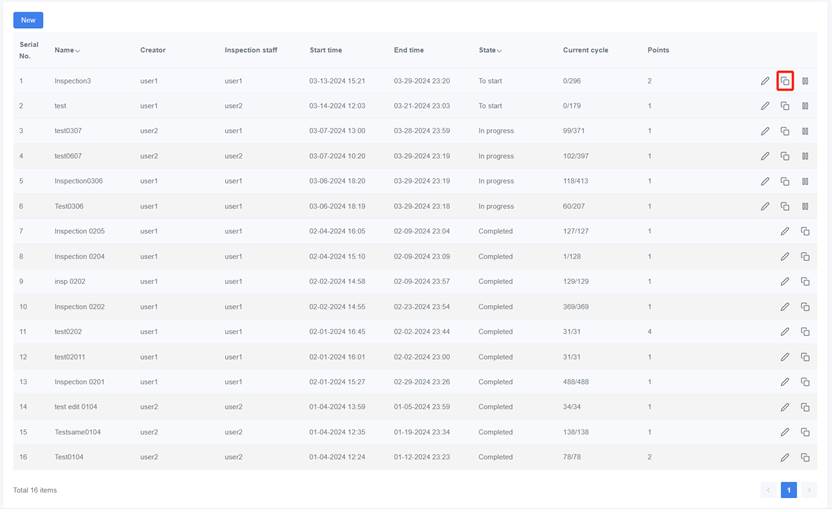Edit the test0307 entry
Image resolution: width=832 pixels, height=512 pixels.
coord(765,131)
